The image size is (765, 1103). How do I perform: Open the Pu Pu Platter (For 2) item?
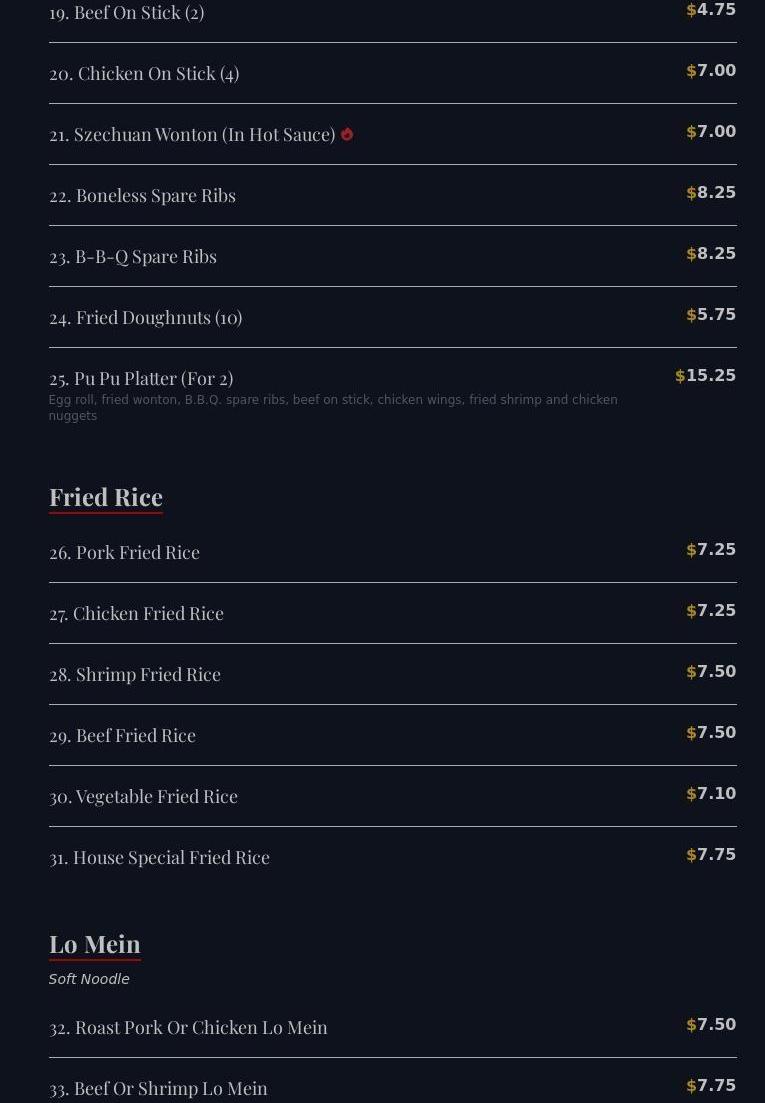pyautogui.click(x=141, y=379)
